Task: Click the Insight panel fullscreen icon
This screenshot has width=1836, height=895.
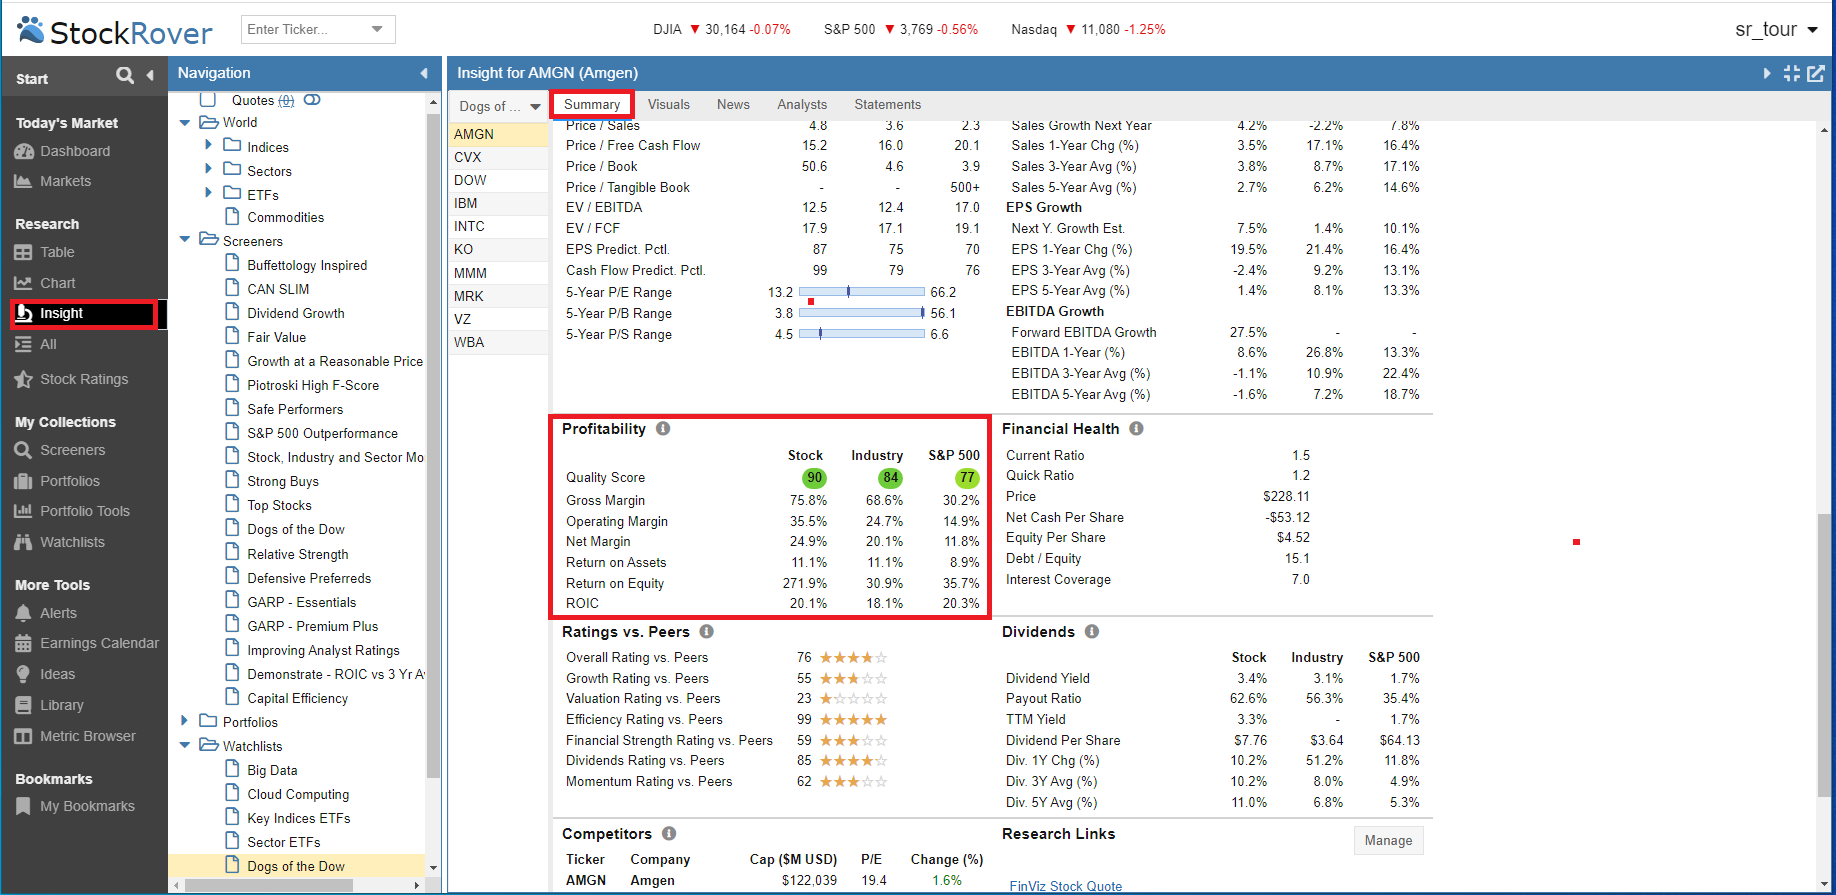Action: click(1792, 73)
